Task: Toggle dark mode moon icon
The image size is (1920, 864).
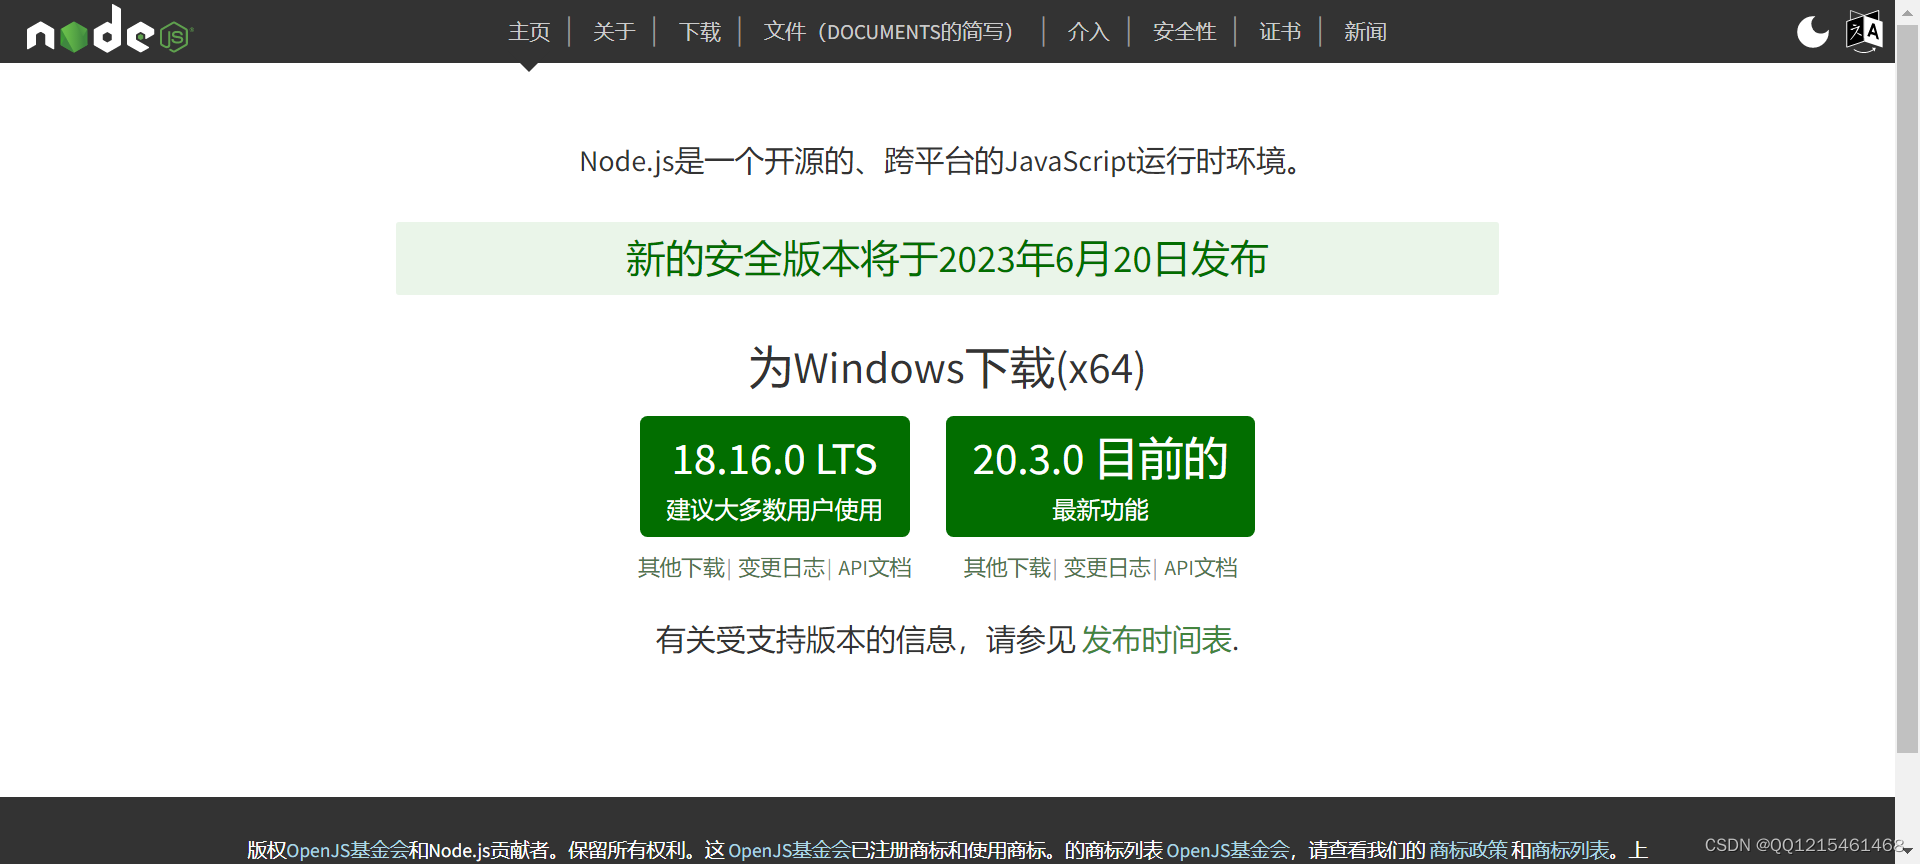Action: 1812,31
